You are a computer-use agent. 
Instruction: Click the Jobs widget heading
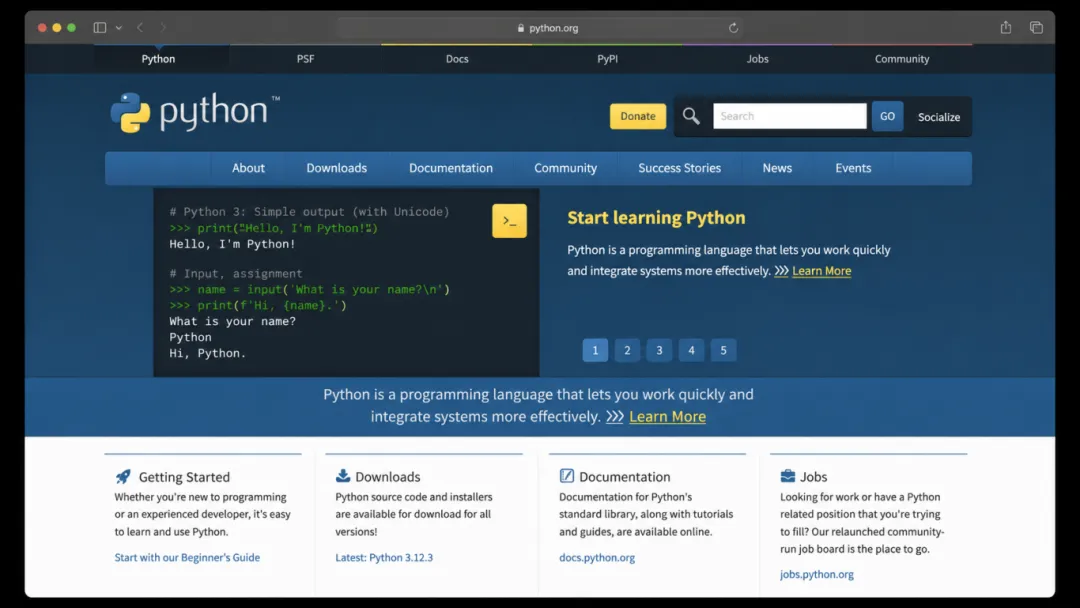tap(813, 476)
